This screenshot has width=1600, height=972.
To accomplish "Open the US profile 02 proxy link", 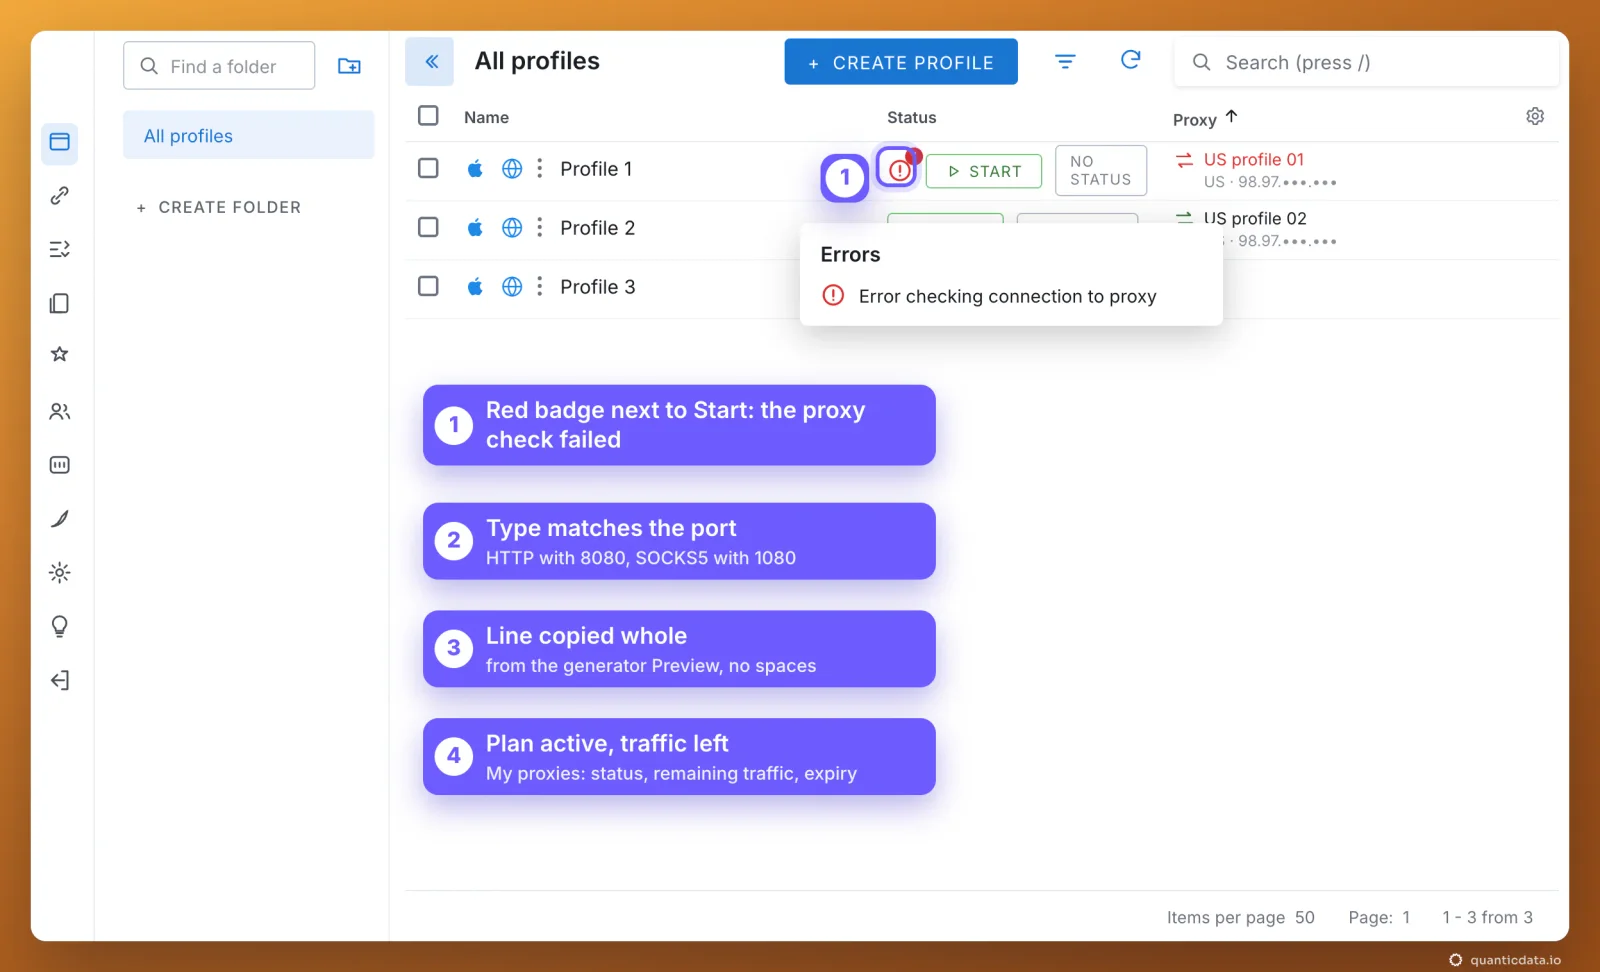I will pos(1255,218).
